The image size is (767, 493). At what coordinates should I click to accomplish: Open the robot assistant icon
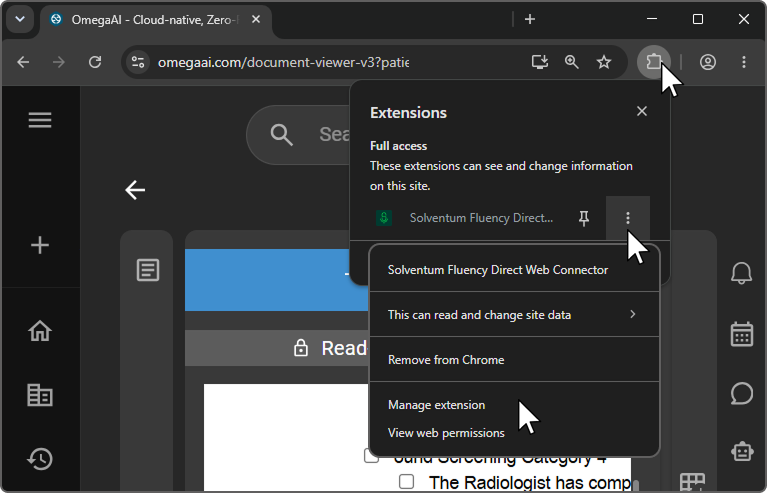point(743,451)
